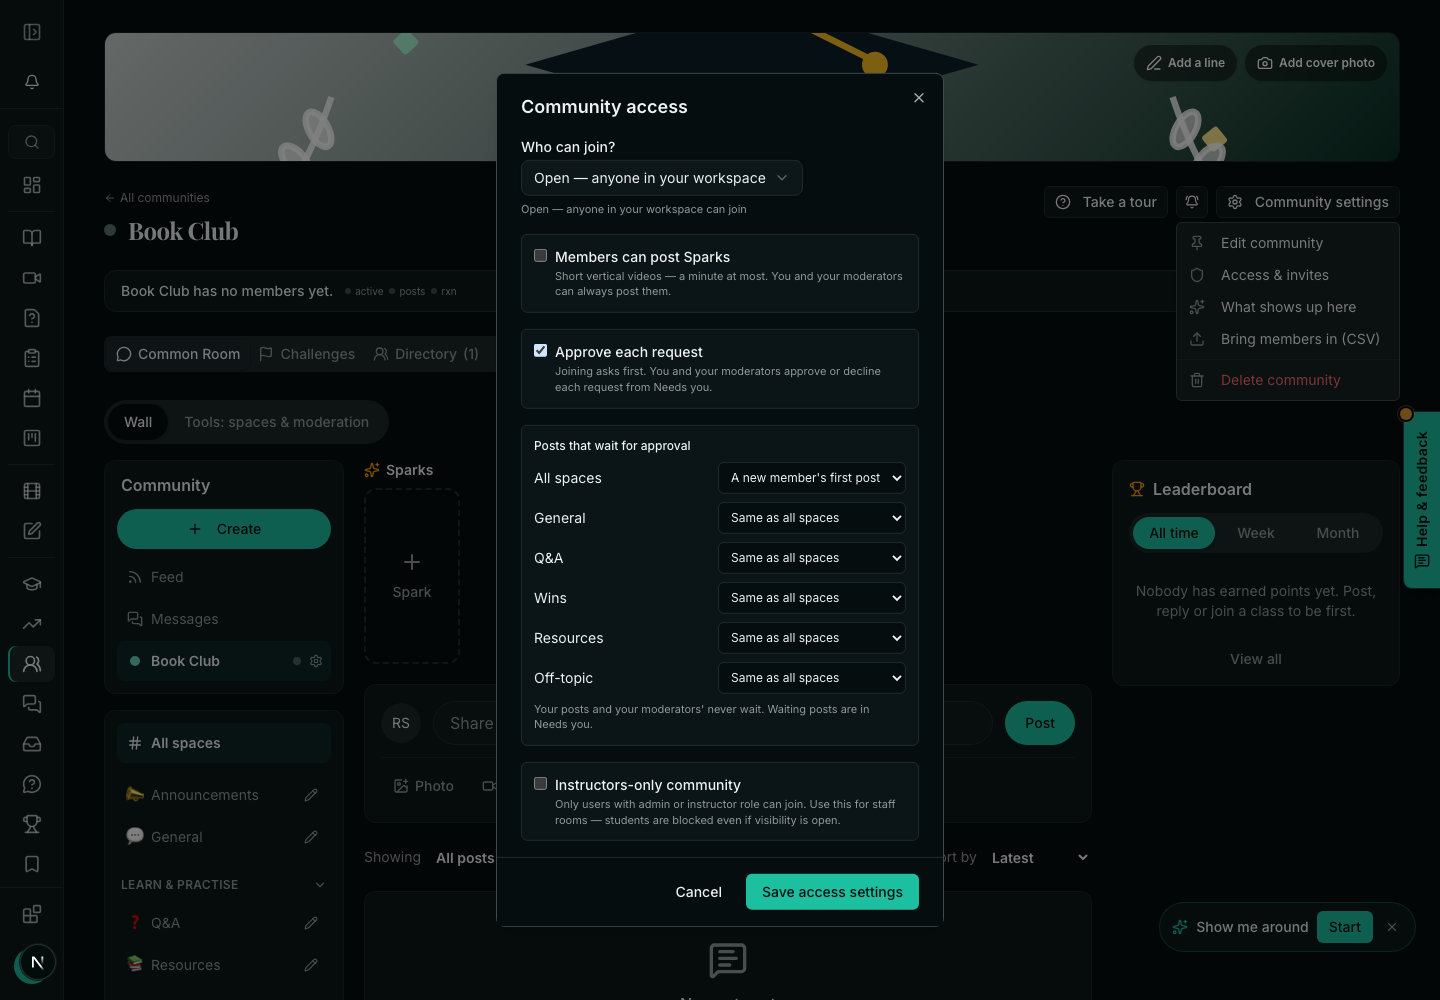This screenshot has width=1440, height=1000.
Task: Open the video camera icon in sidebar
Action: 32,278
